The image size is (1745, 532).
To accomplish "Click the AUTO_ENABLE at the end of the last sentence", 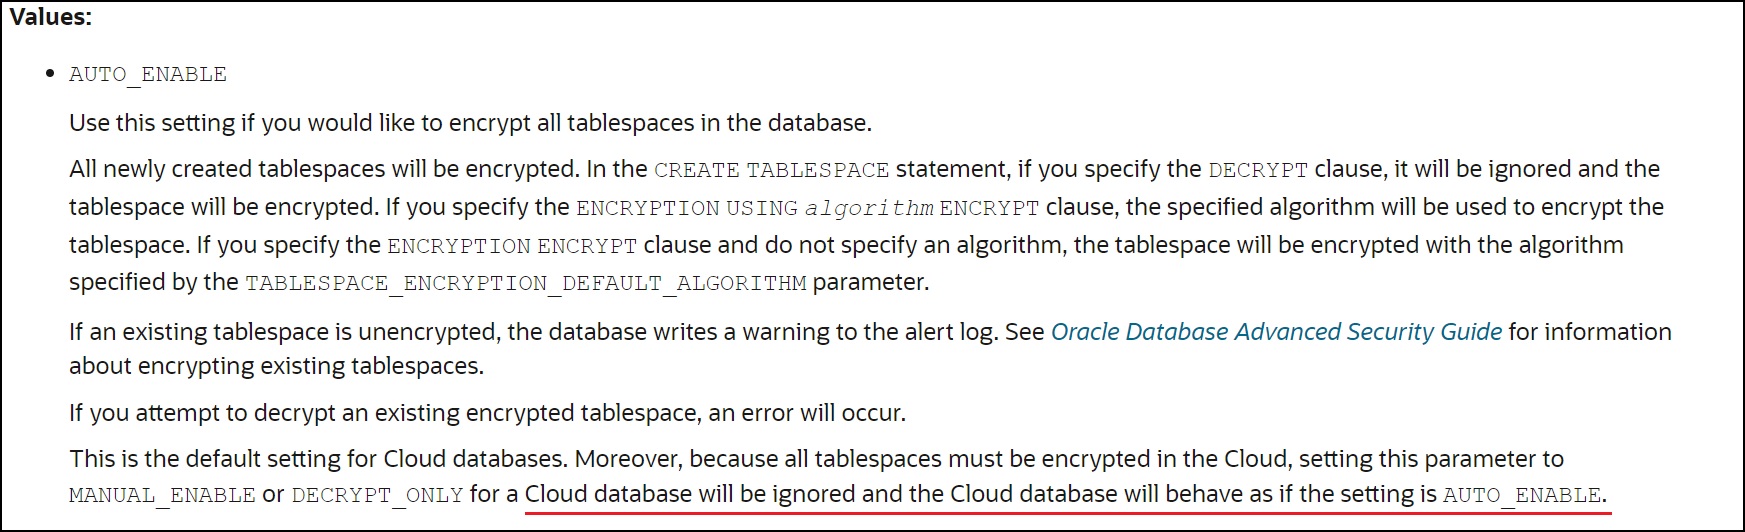I will 1522,496.
